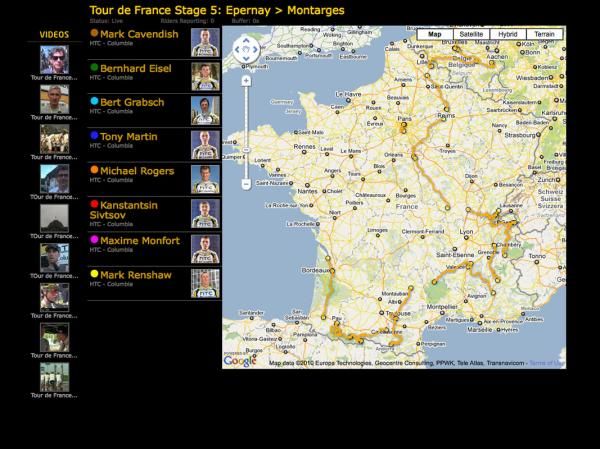Select rider Kanstantsin Sivtsov
Image resolution: width=600 pixels, height=449 pixels.
[x=124, y=210]
